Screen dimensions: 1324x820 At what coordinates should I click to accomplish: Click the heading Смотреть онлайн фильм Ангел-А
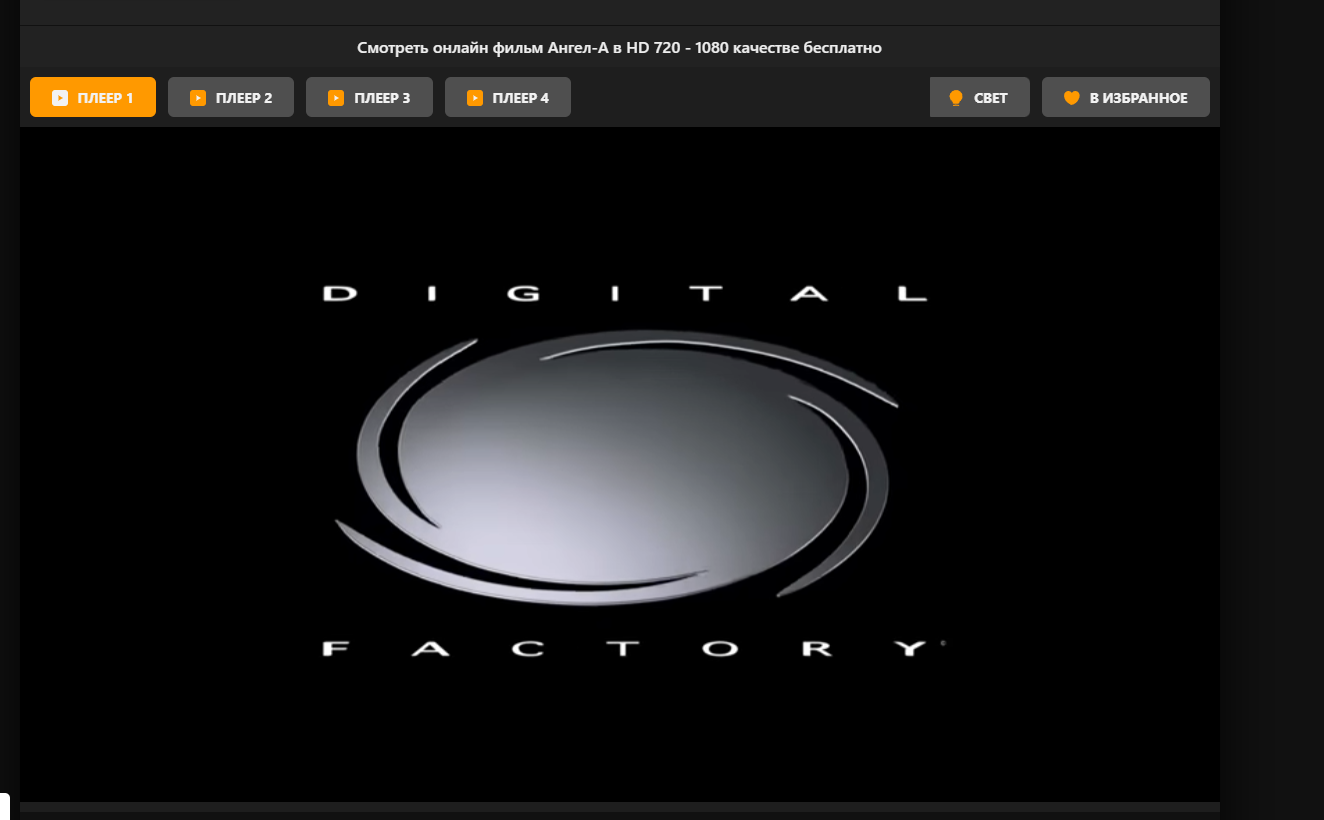coord(620,47)
